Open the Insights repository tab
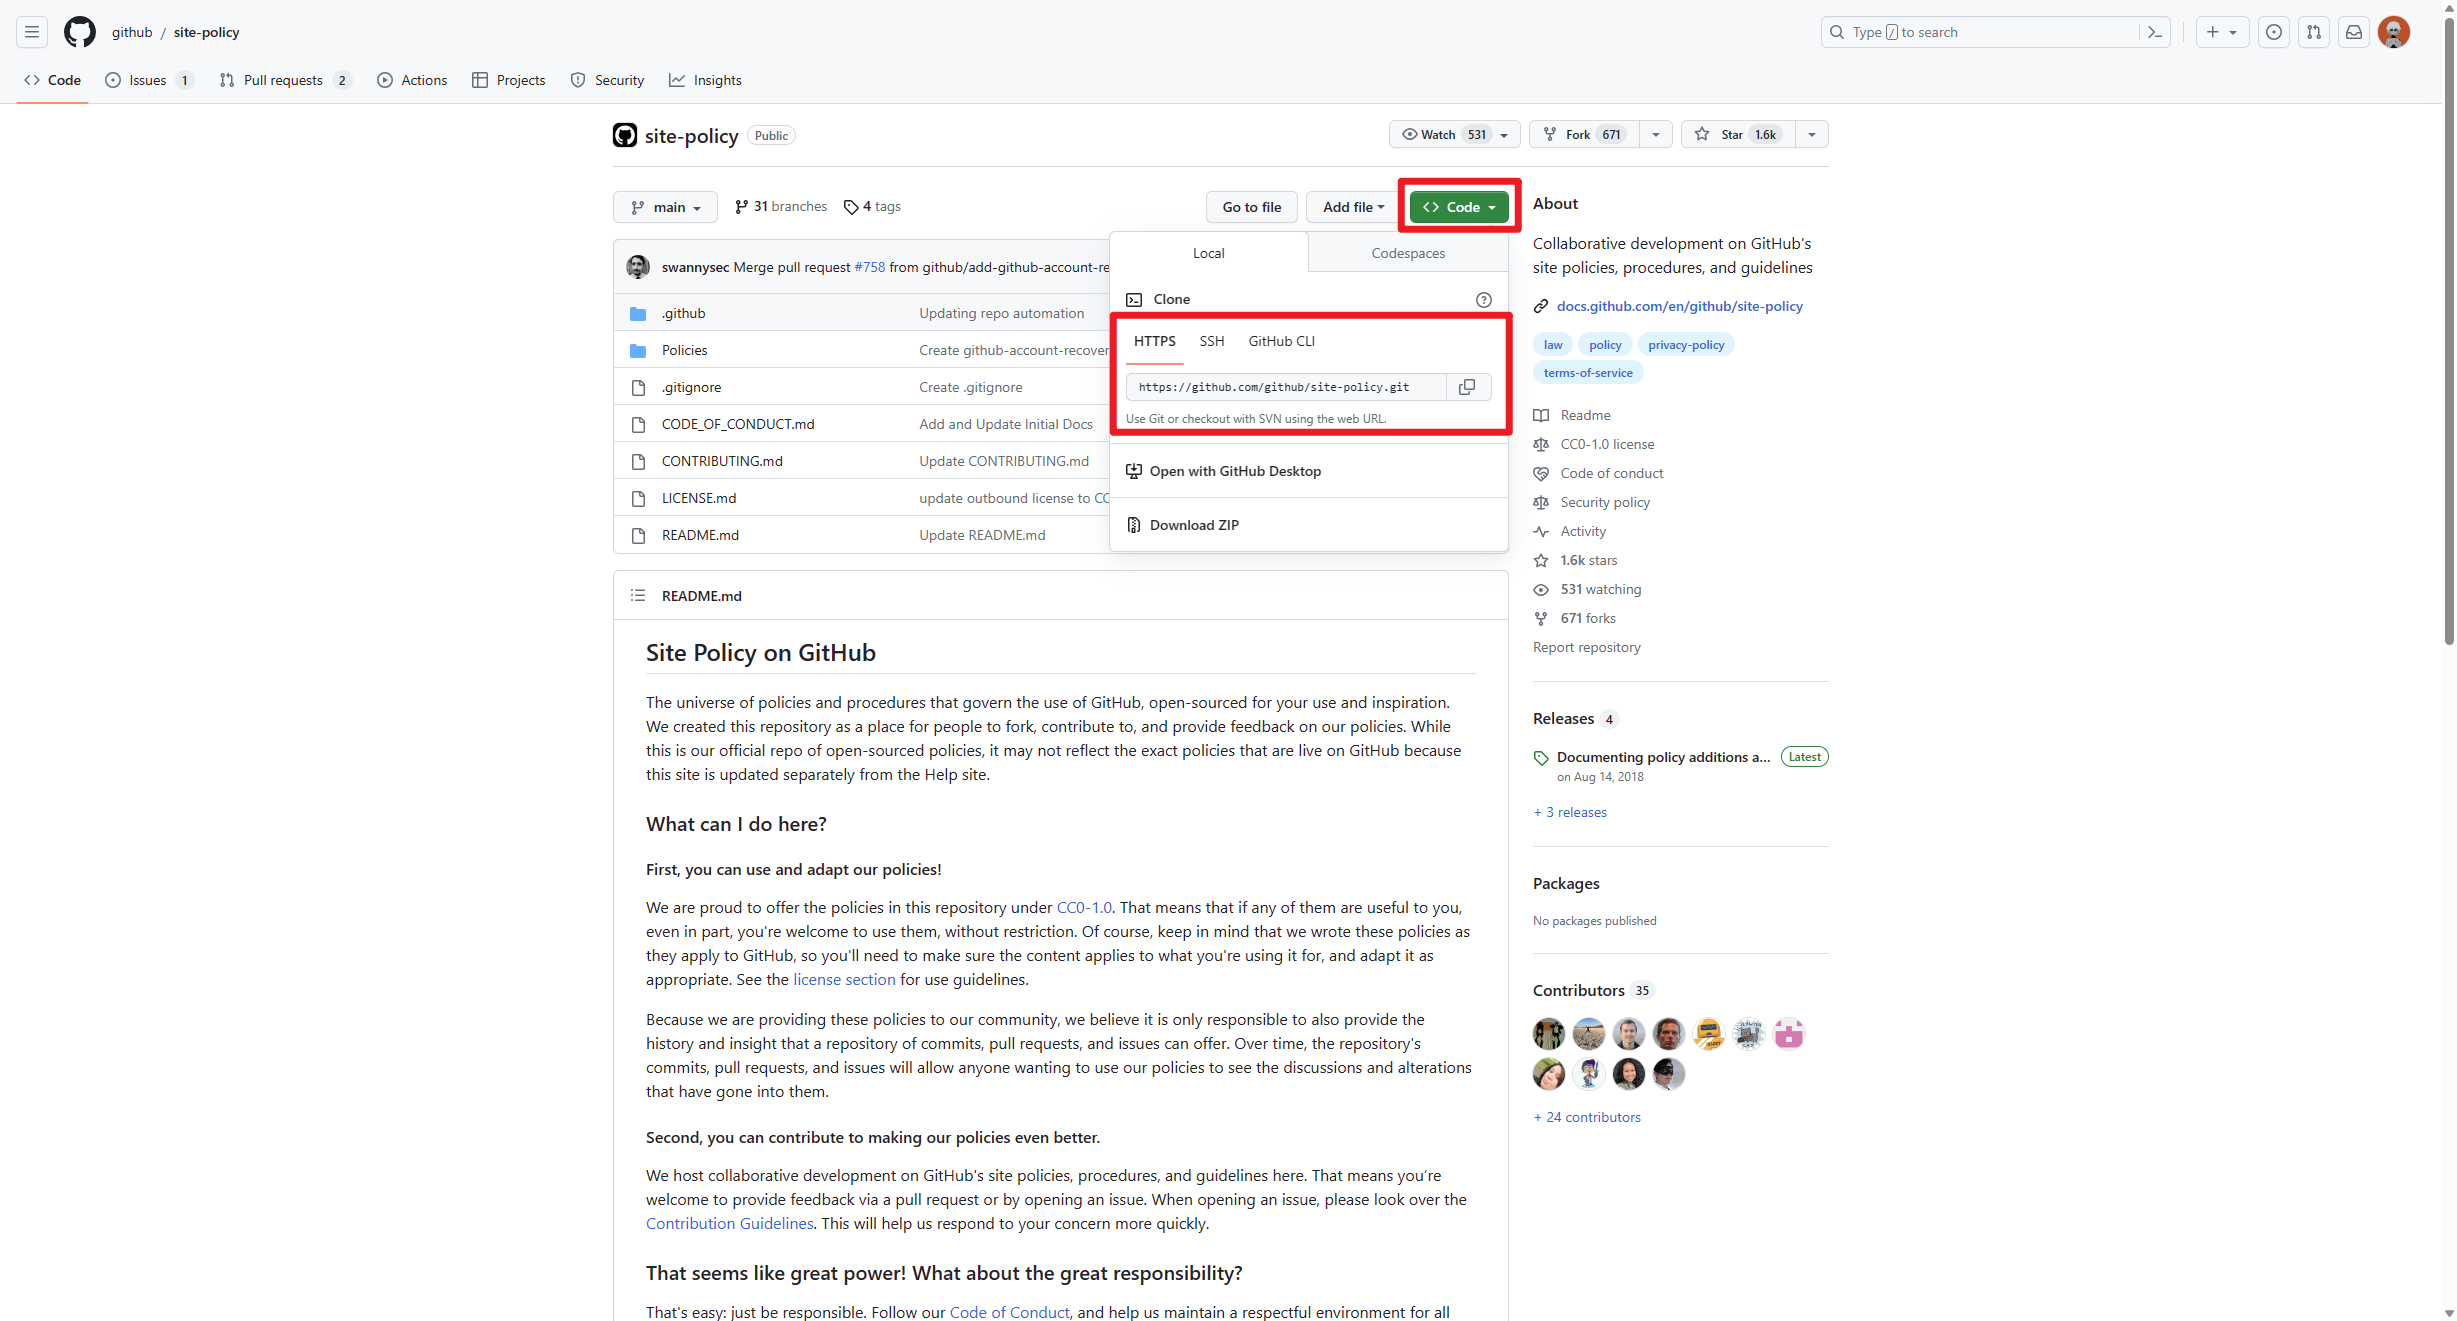 pyautogui.click(x=705, y=80)
